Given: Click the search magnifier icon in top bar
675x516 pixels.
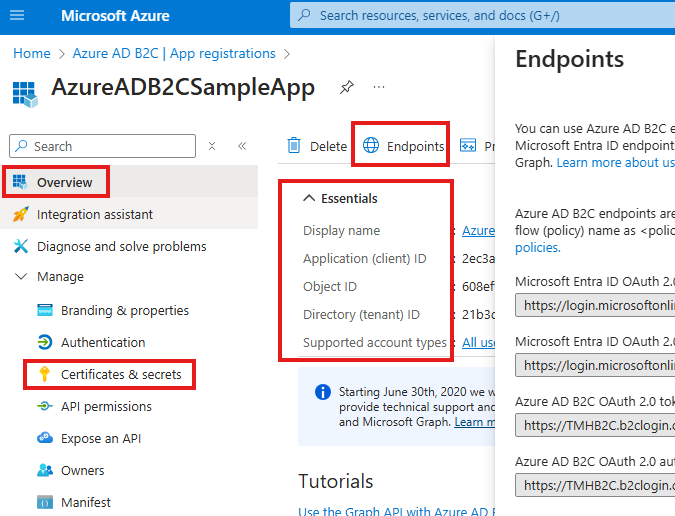Looking at the screenshot, I should coord(304,15).
